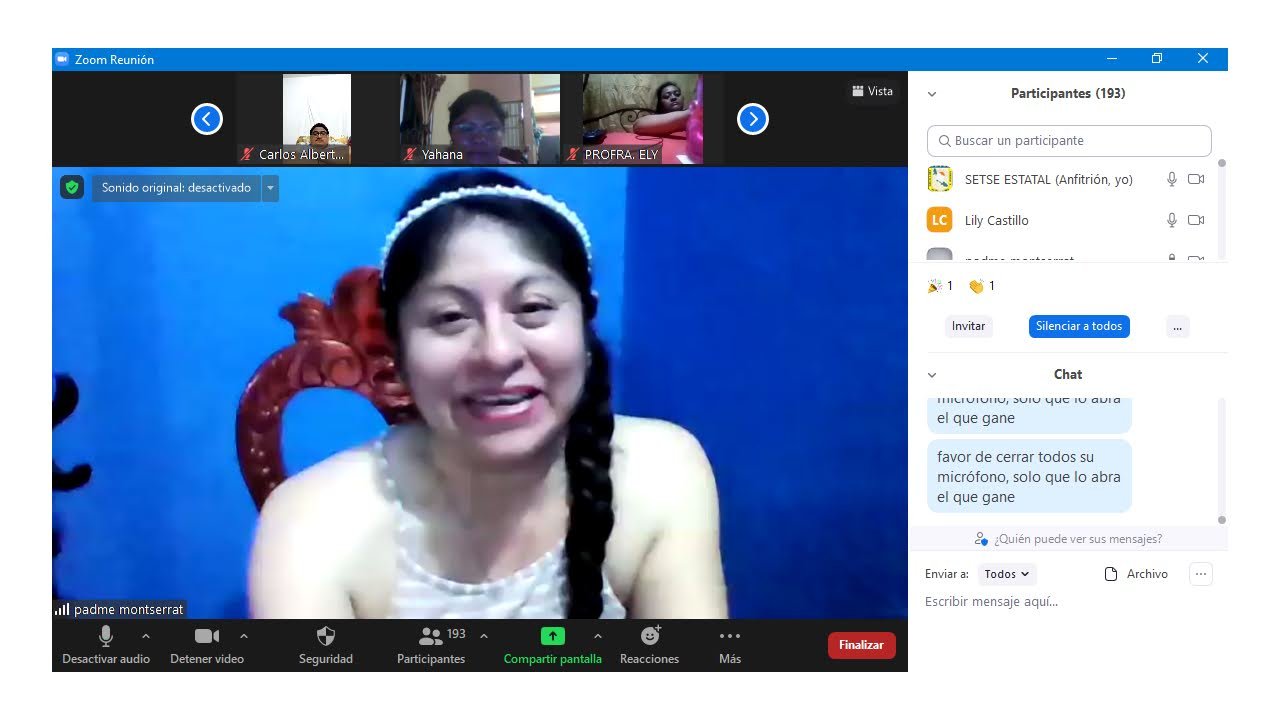
Task: Show next video thumbnails with right arrow
Action: point(753,119)
